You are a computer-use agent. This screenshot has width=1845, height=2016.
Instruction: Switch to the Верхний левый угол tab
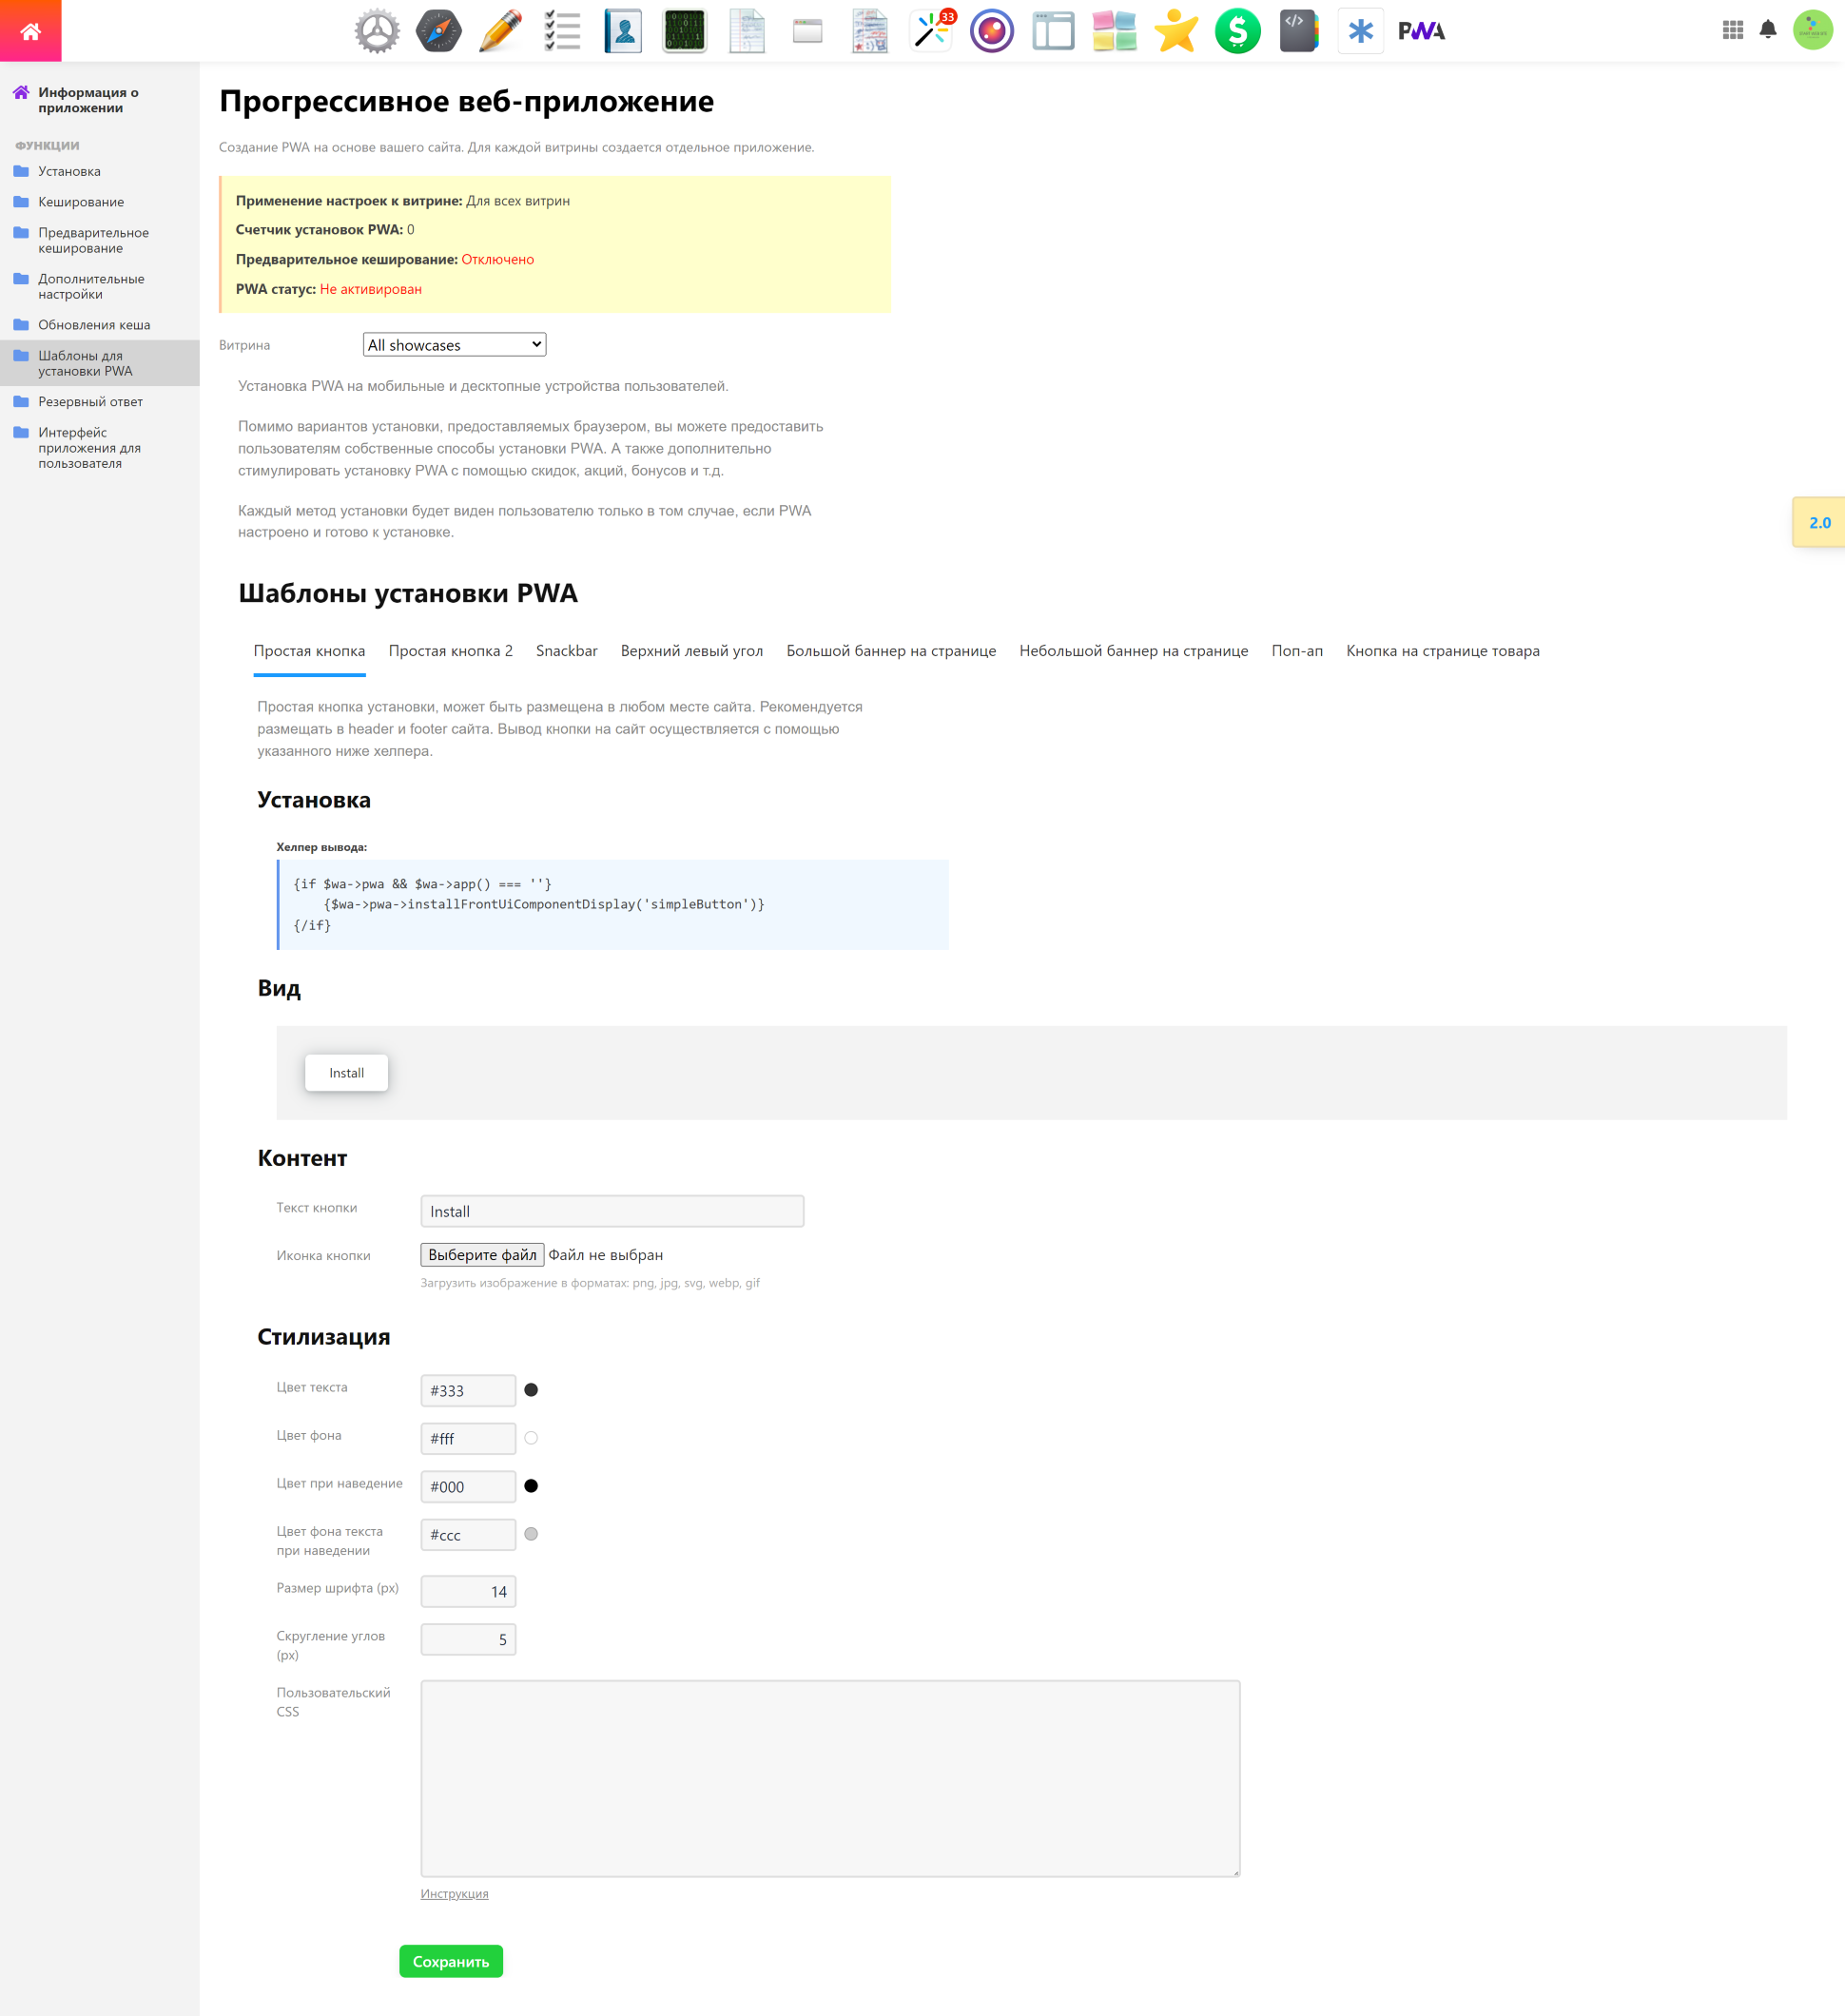692,651
